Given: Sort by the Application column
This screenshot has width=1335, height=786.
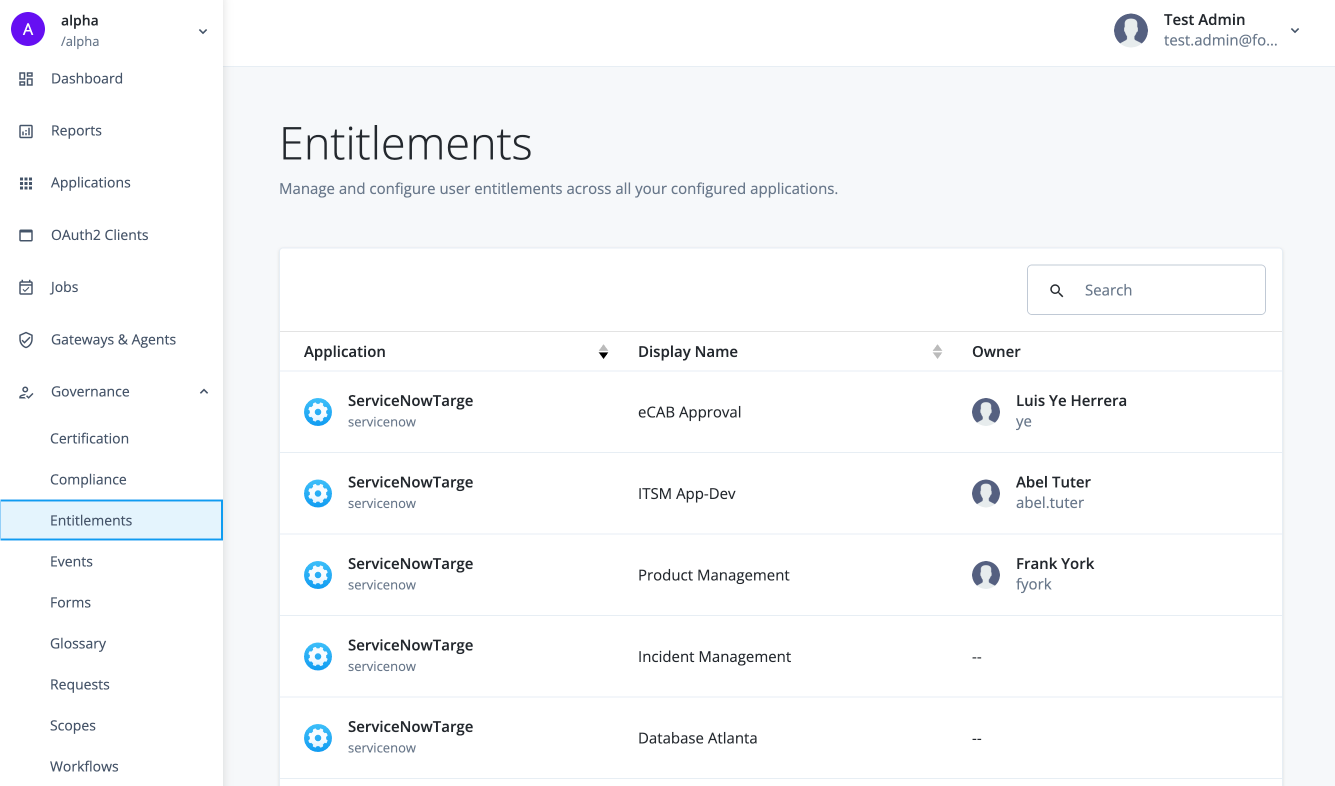Looking at the screenshot, I should pyautogui.click(x=603, y=351).
